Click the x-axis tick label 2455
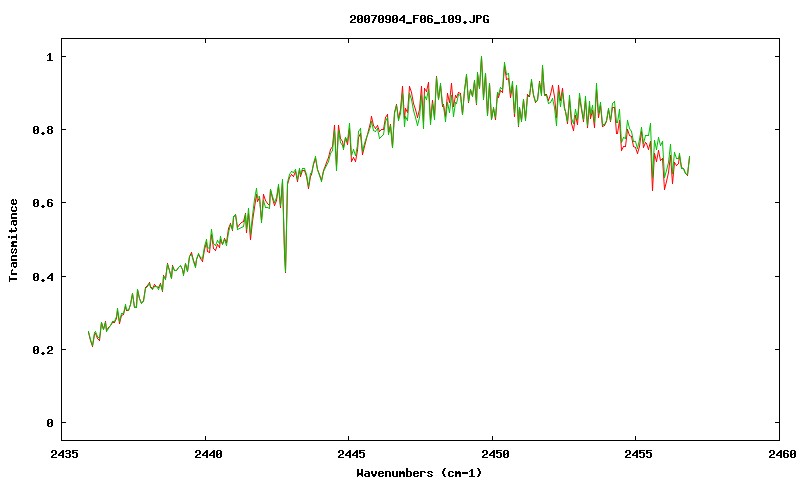The height and width of the screenshot is (480, 800). point(639,454)
